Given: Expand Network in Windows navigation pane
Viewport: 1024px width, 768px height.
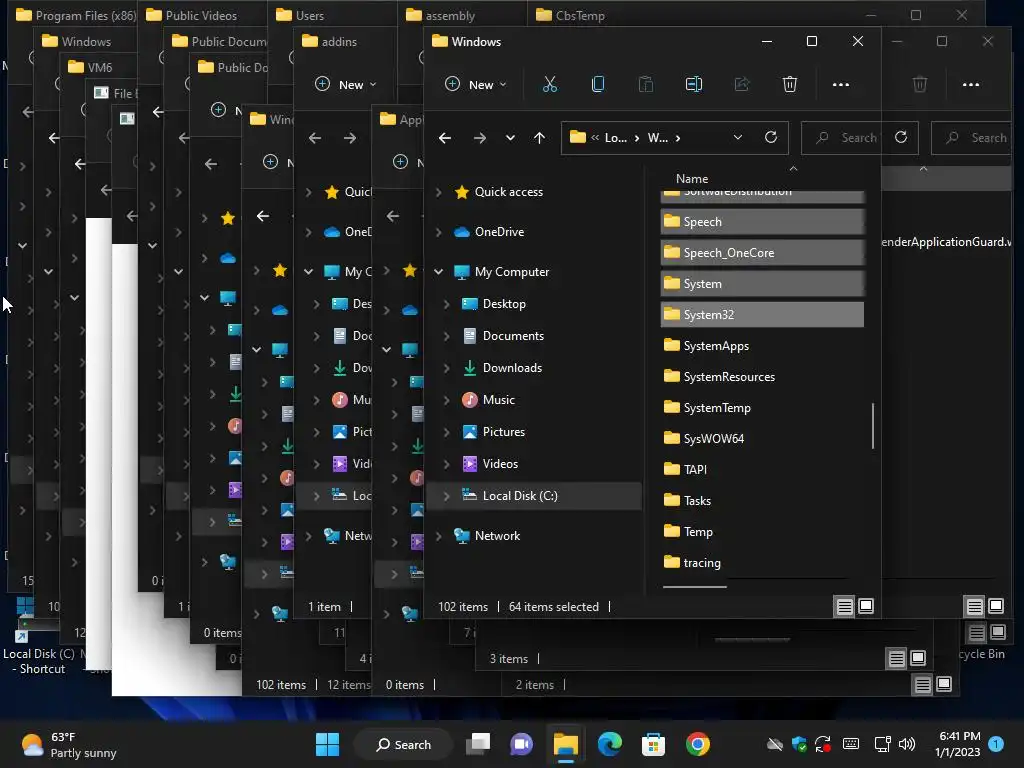Looking at the screenshot, I should [438, 536].
